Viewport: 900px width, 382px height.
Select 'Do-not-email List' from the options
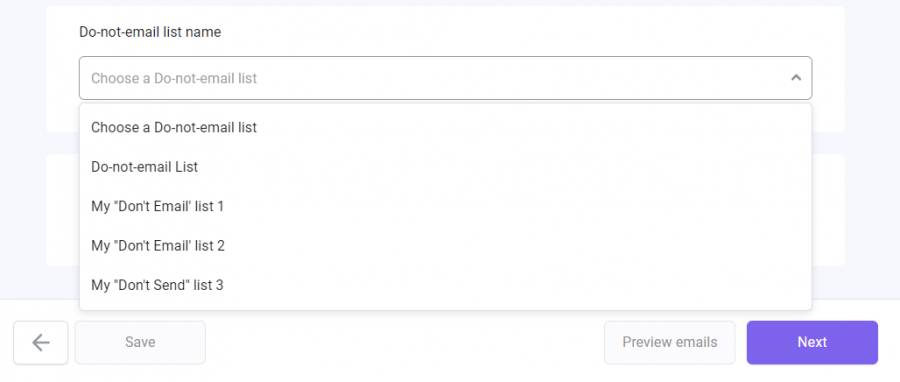(445, 167)
